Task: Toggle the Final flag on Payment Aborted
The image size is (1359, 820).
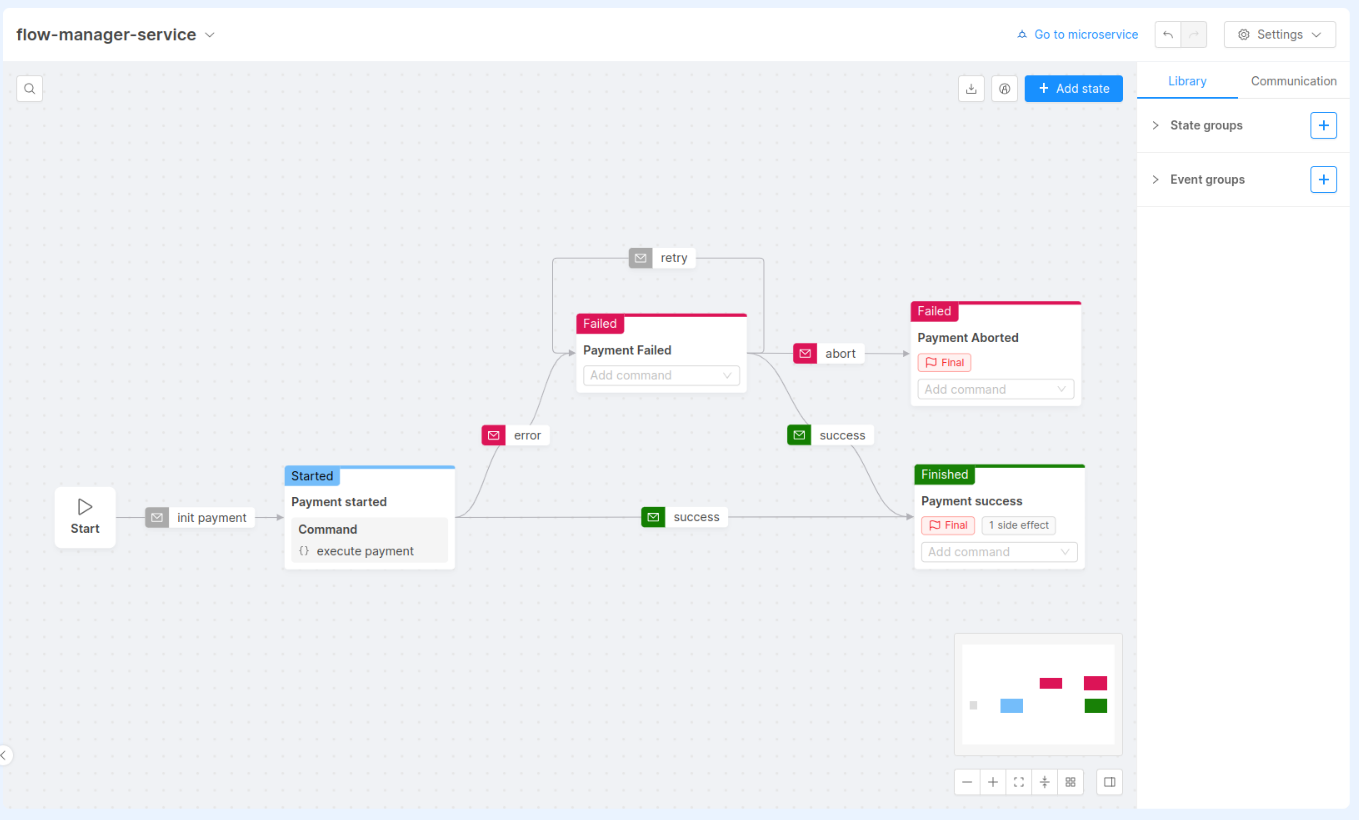Action: (943, 362)
